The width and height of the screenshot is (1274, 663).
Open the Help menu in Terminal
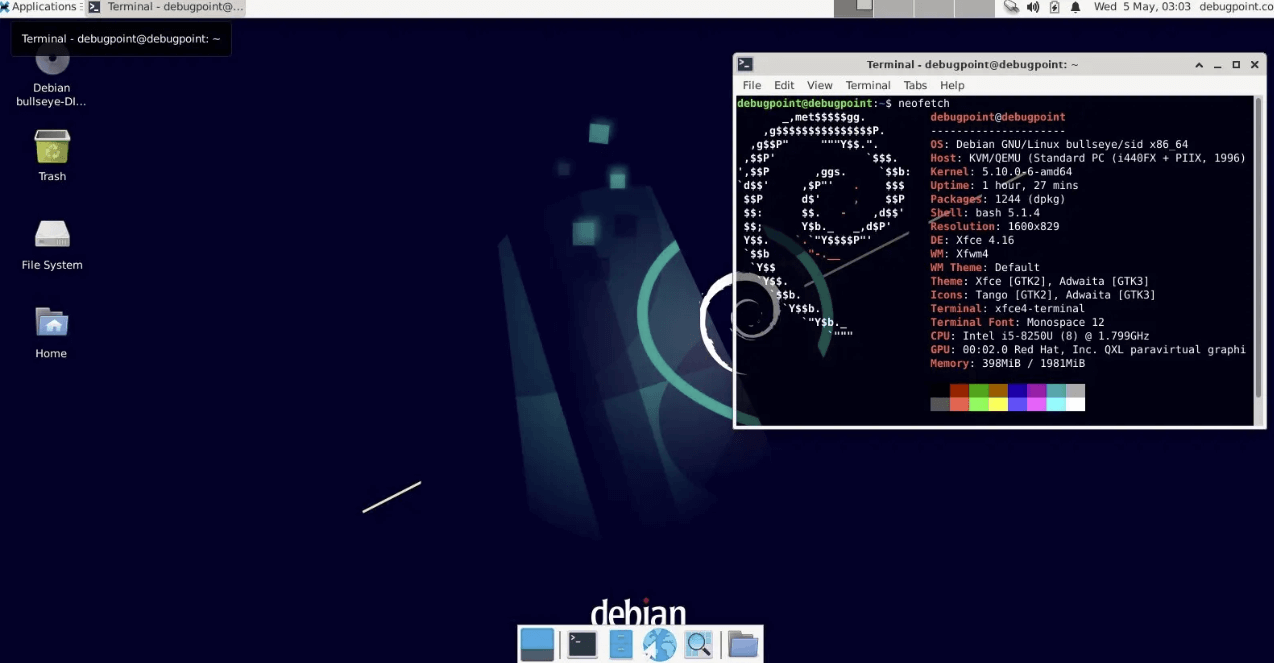click(952, 85)
